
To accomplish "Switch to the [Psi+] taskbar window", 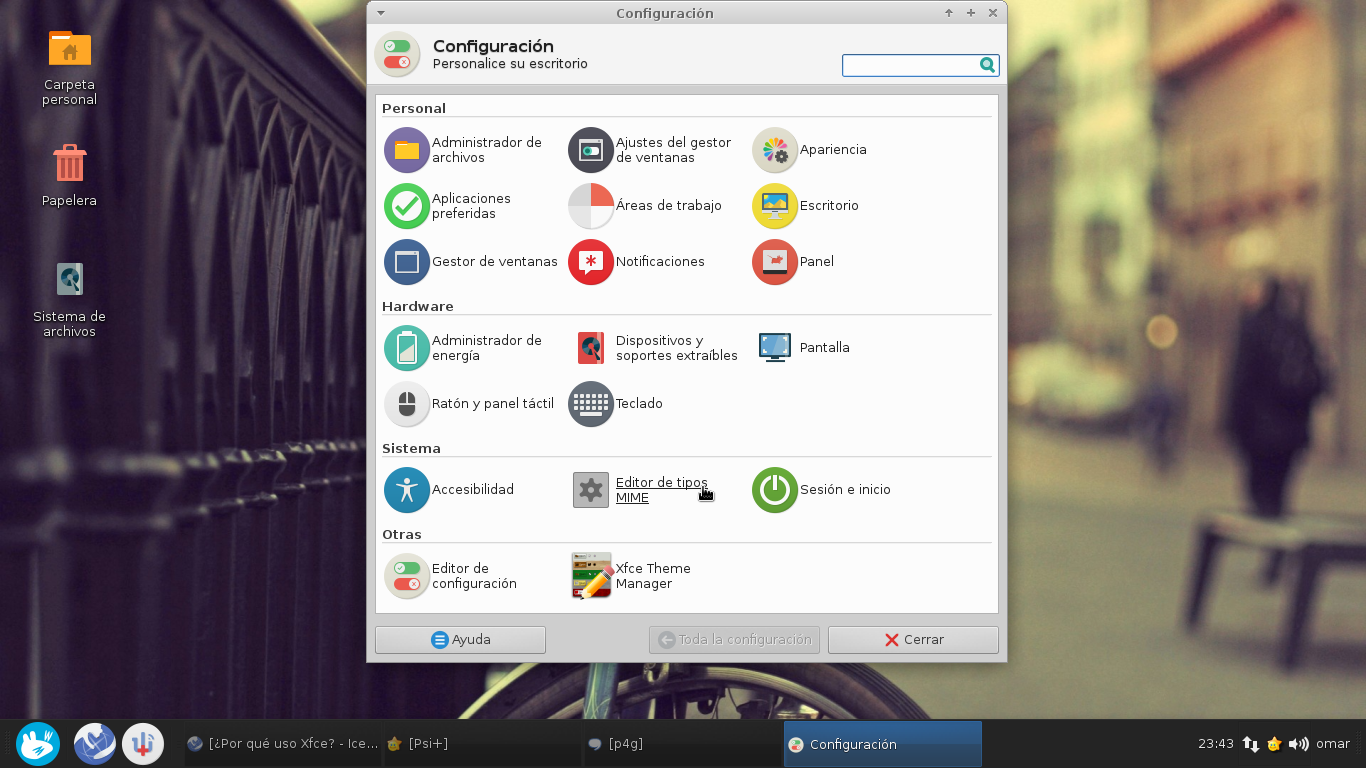I will click(482, 744).
